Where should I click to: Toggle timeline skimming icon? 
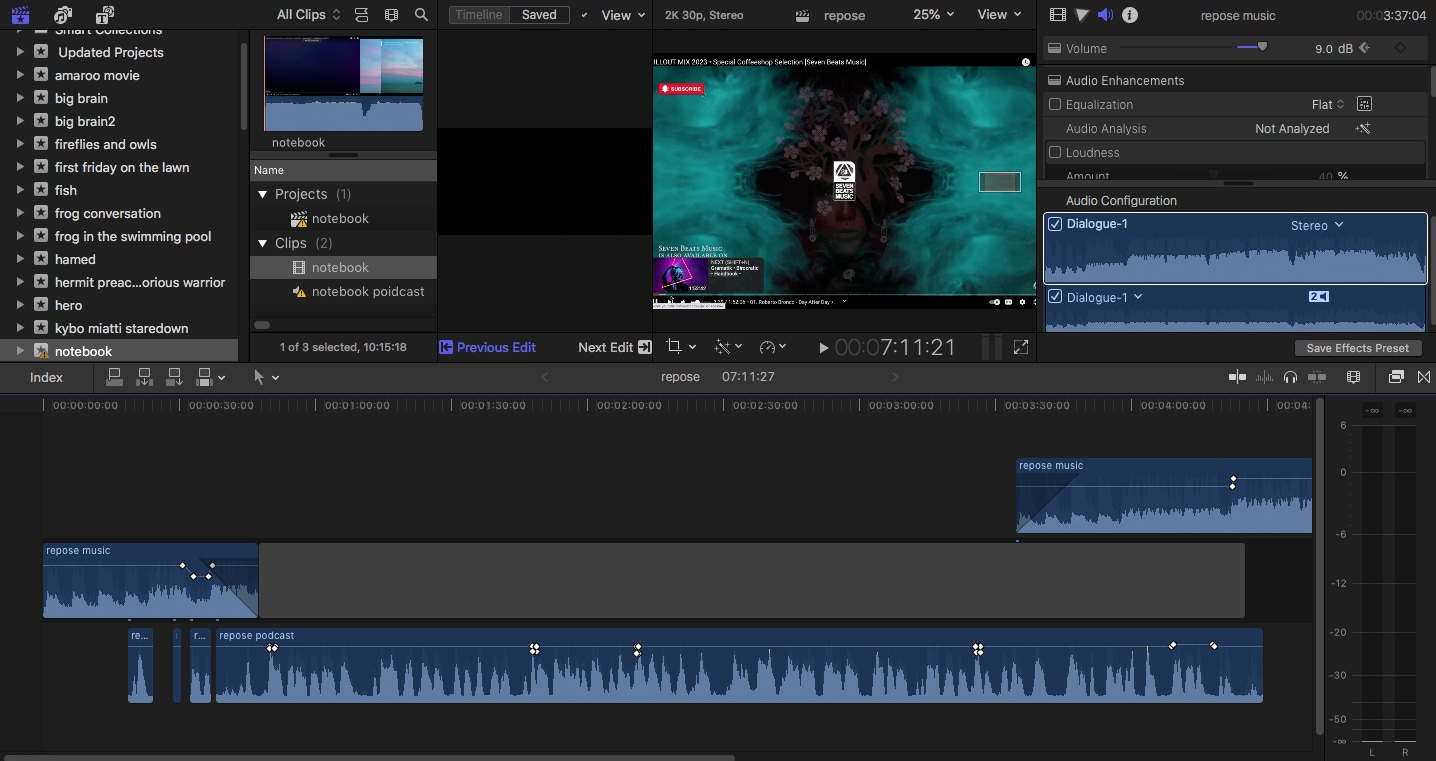click(1237, 377)
